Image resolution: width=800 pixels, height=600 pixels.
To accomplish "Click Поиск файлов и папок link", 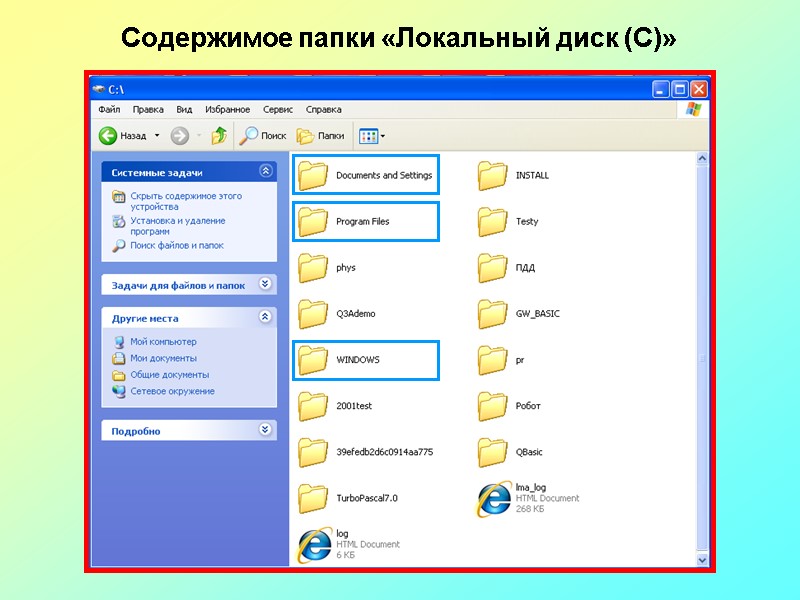I will click(177, 245).
